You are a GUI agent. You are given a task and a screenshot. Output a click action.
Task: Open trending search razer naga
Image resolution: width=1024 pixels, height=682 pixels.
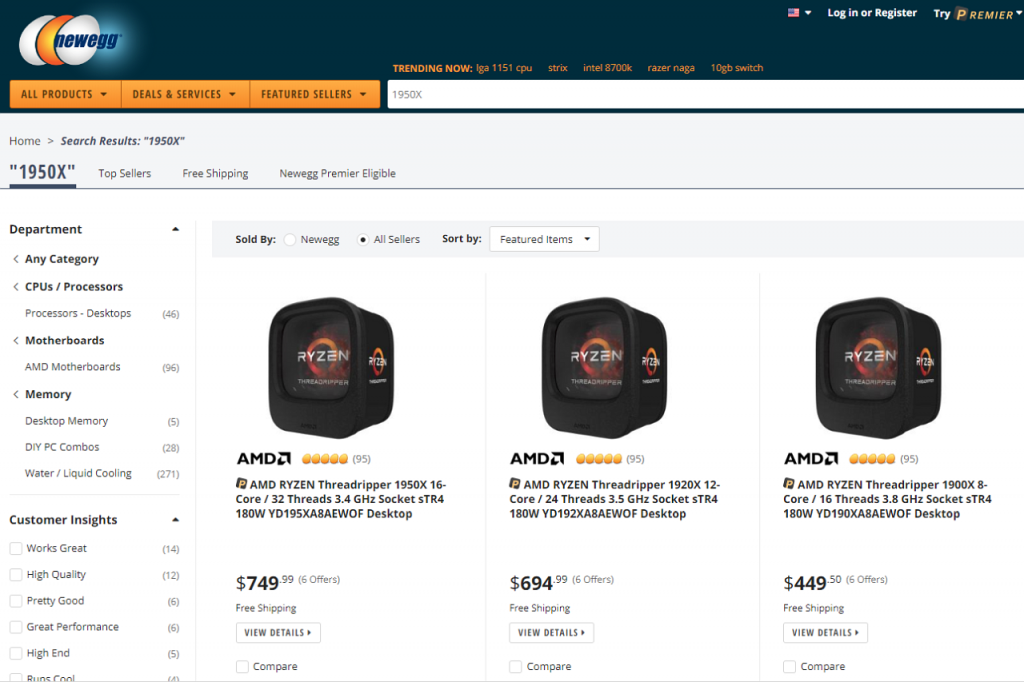tap(671, 68)
